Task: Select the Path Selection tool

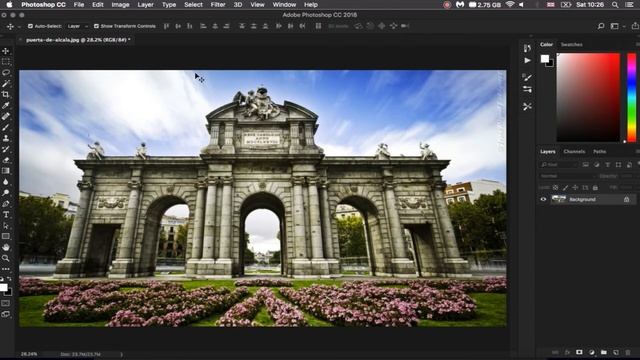Action: pos(6,226)
